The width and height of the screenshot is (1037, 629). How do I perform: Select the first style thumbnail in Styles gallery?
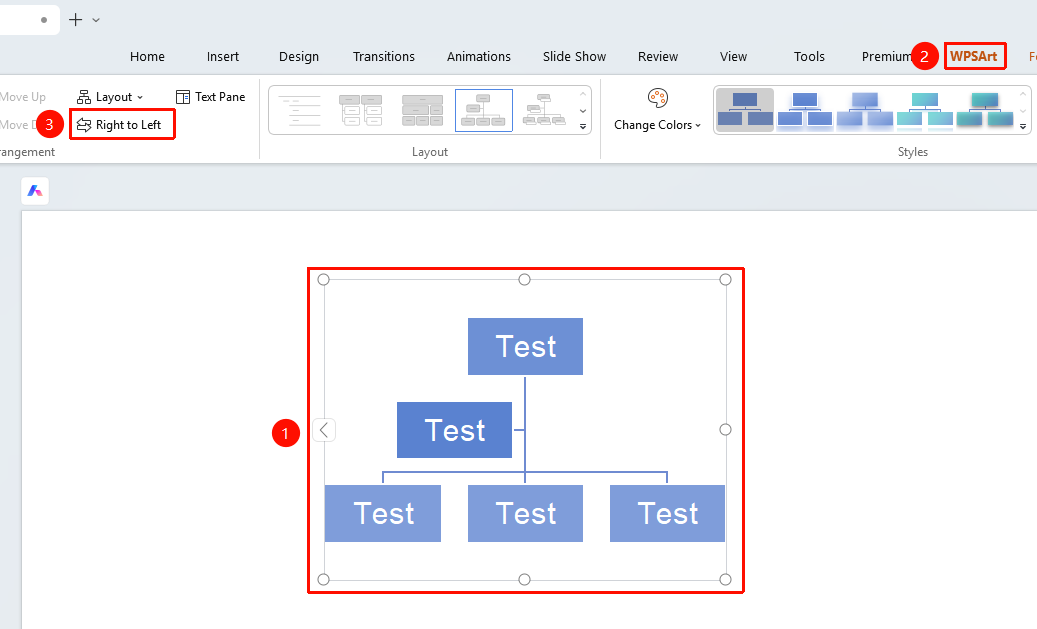[745, 110]
